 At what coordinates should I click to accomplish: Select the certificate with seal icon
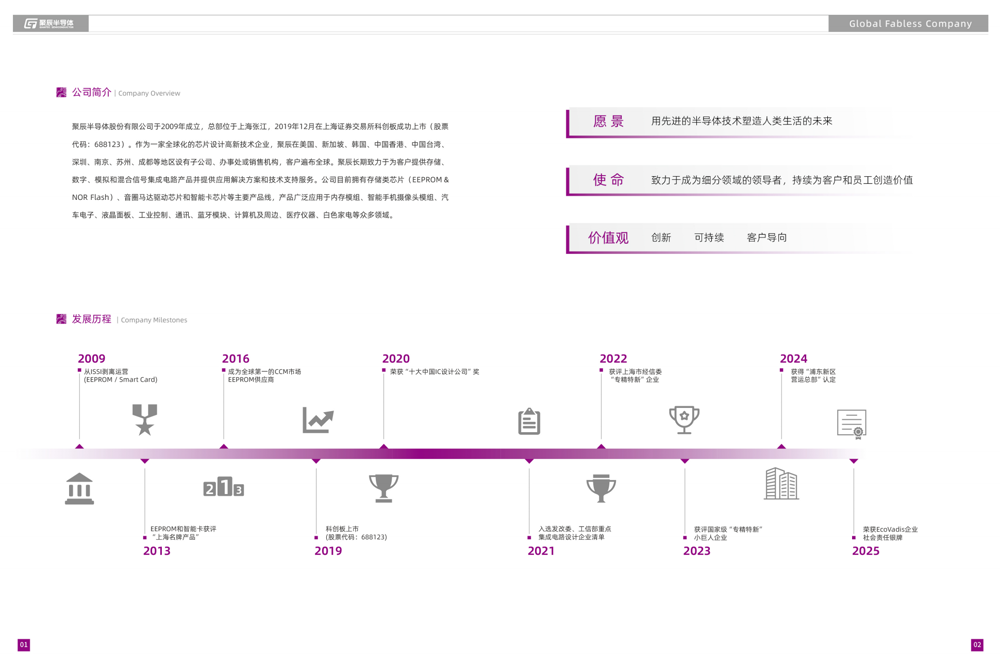coord(851,424)
